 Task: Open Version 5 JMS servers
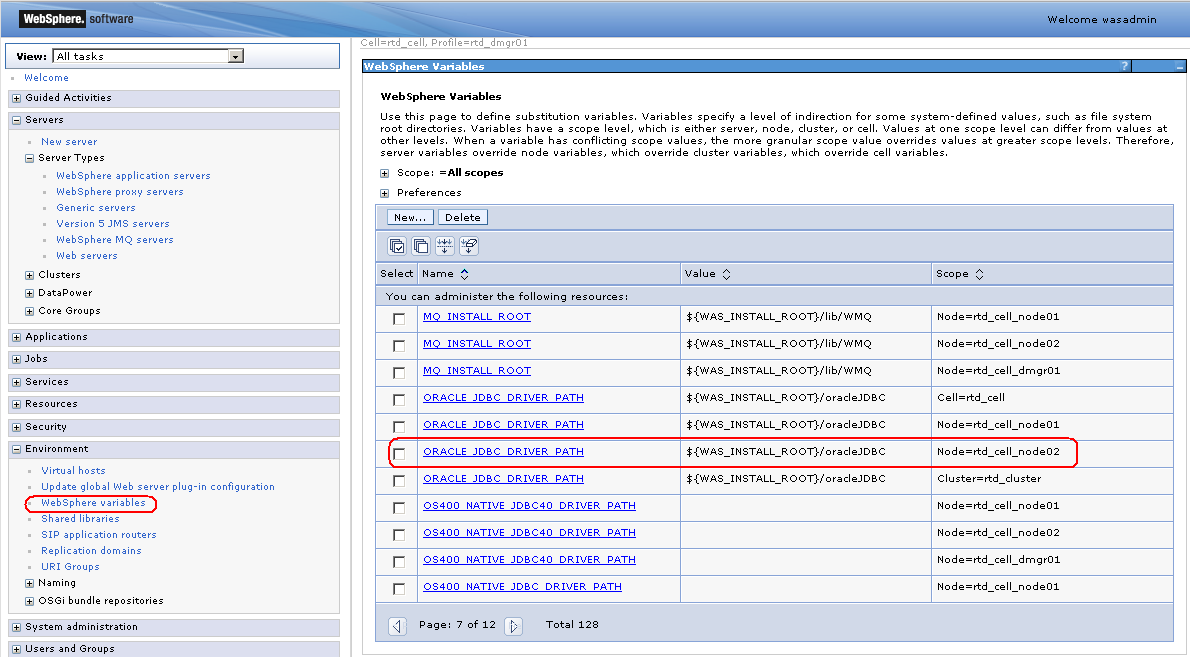pos(113,223)
